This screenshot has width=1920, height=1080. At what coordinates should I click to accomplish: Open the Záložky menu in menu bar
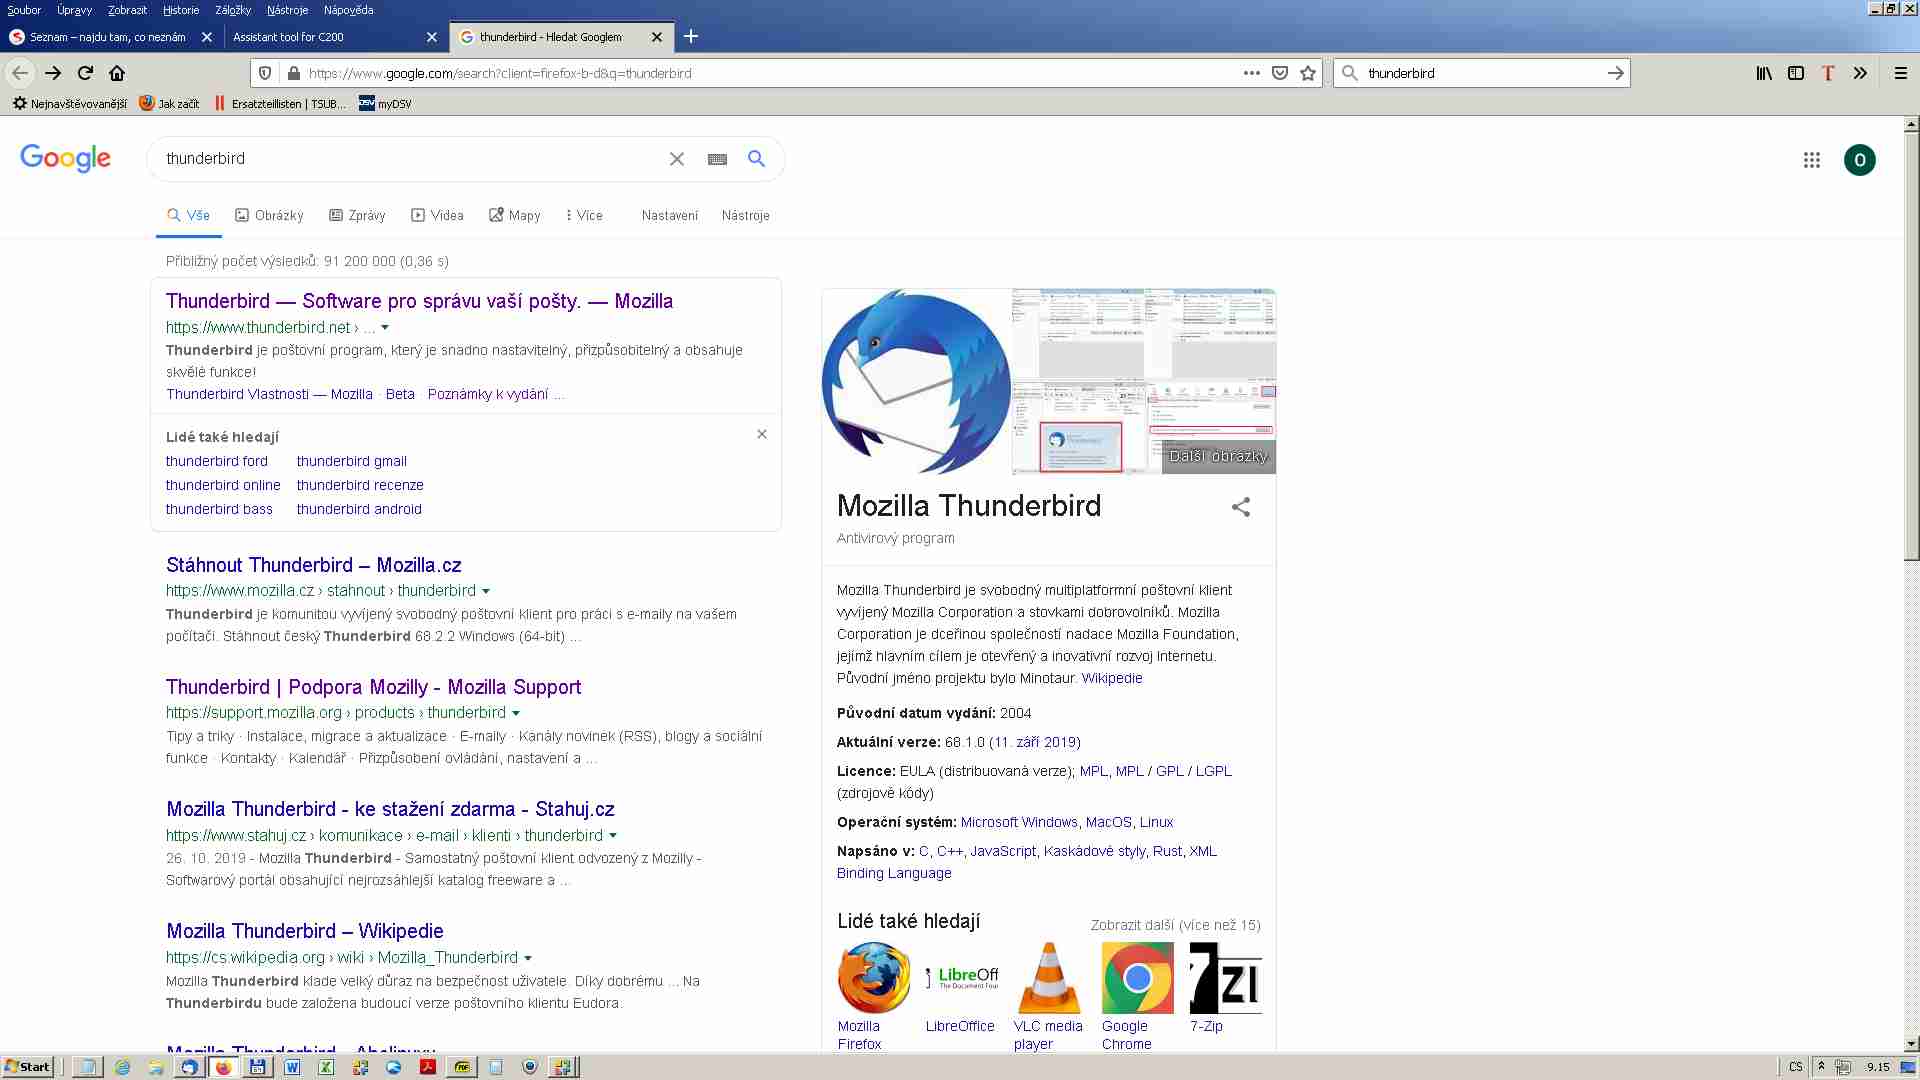(232, 10)
